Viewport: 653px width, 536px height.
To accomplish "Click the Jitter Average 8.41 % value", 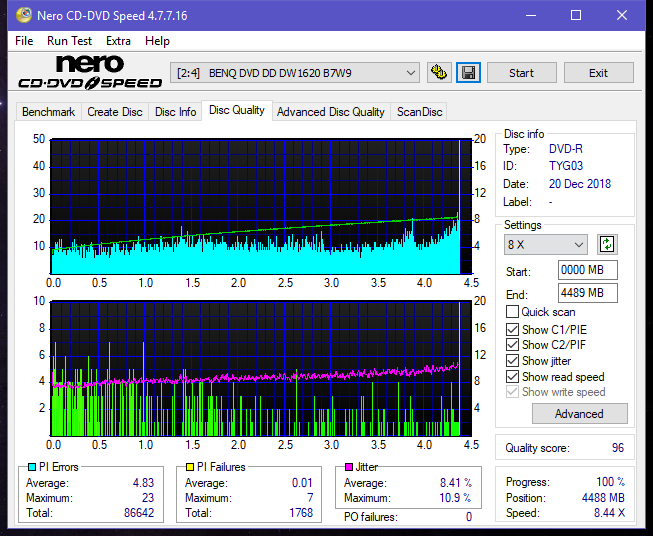I will pos(456,483).
